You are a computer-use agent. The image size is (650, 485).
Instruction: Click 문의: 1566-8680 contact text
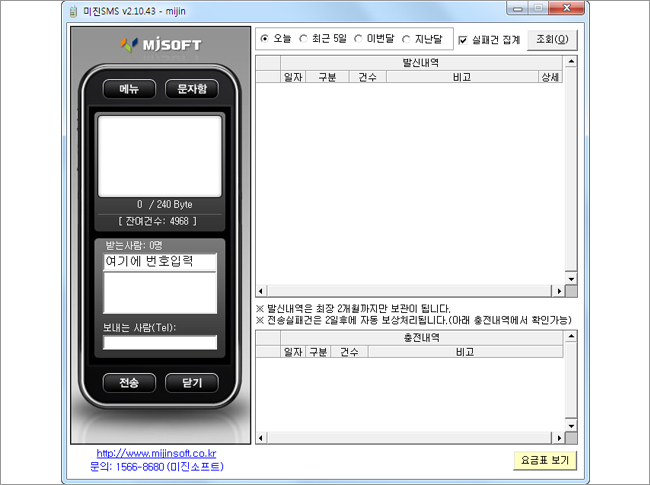pos(157,467)
